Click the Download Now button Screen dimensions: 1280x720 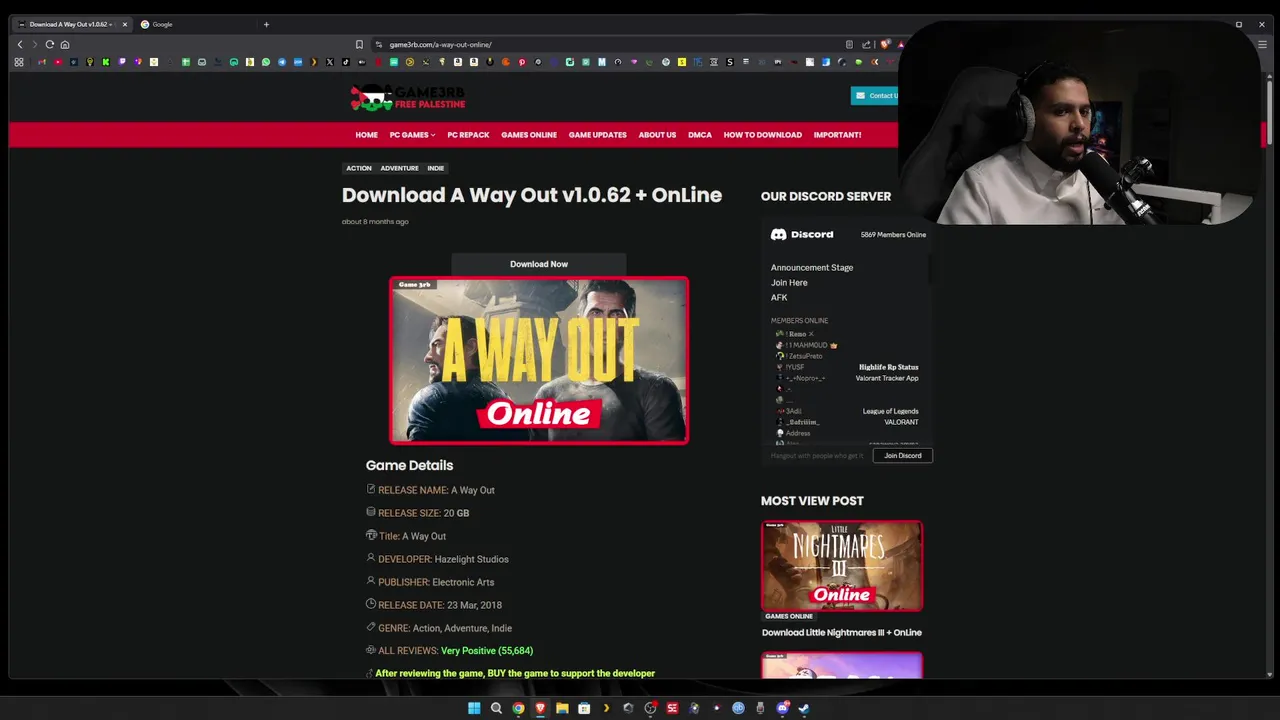click(x=539, y=264)
